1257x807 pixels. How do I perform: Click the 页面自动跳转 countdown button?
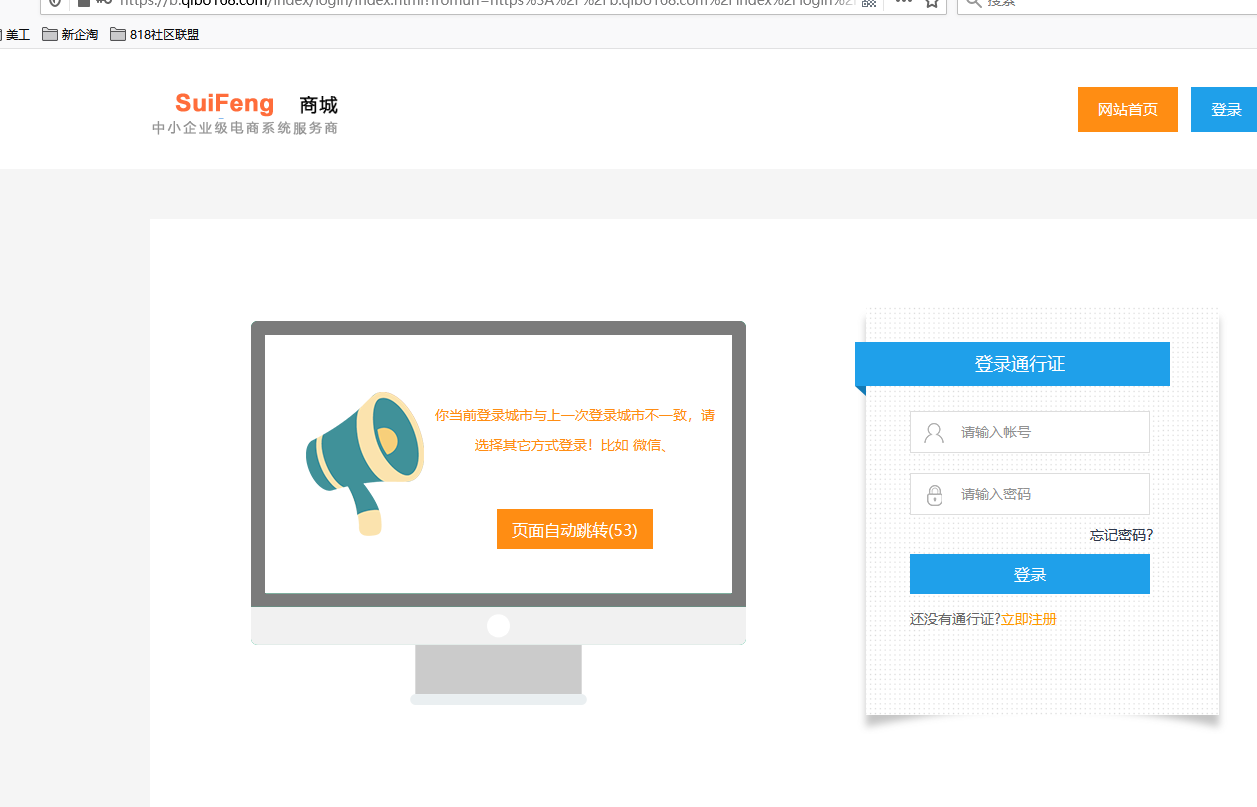pyautogui.click(x=574, y=530)
